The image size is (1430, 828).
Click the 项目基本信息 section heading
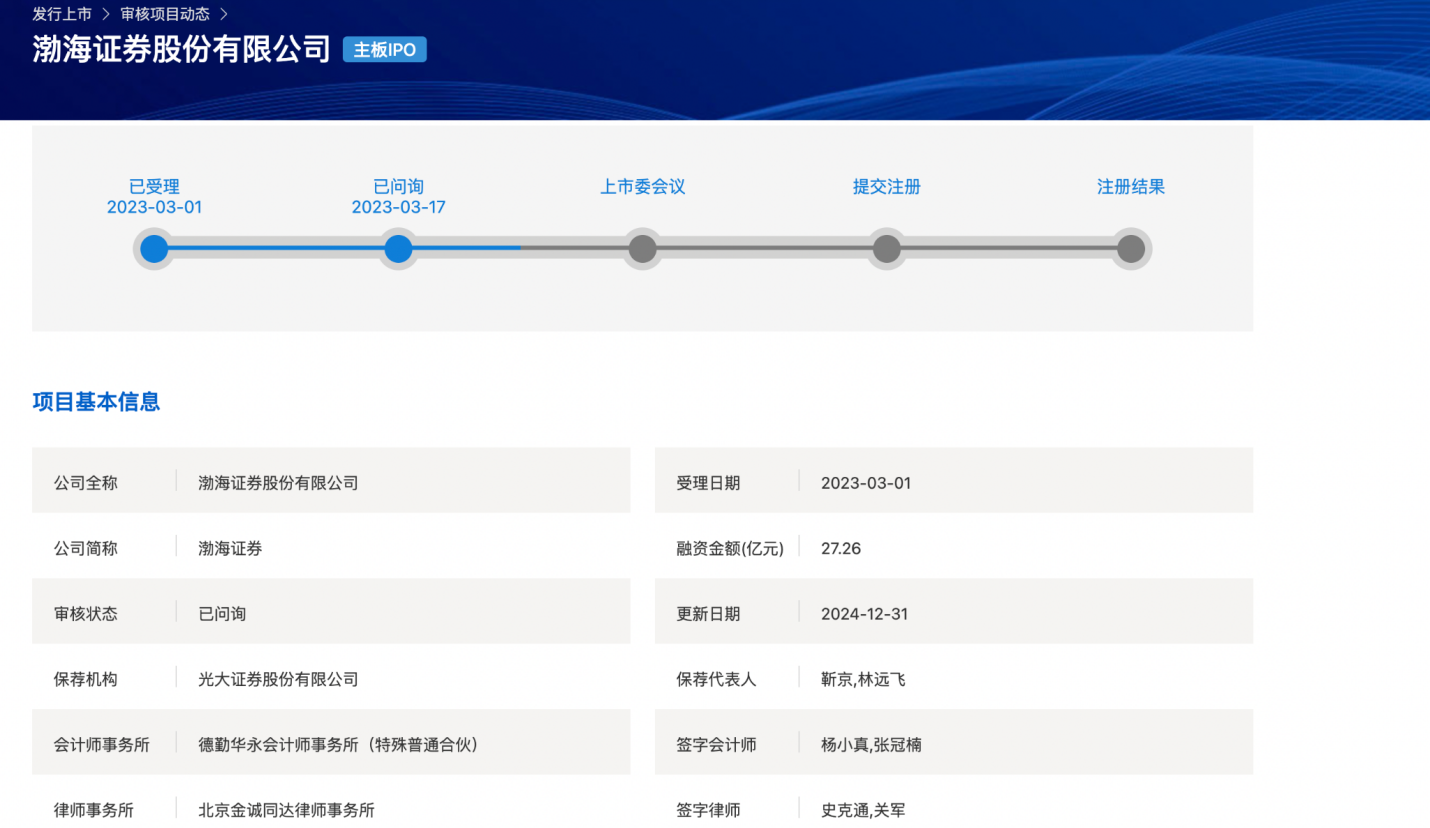96,402
